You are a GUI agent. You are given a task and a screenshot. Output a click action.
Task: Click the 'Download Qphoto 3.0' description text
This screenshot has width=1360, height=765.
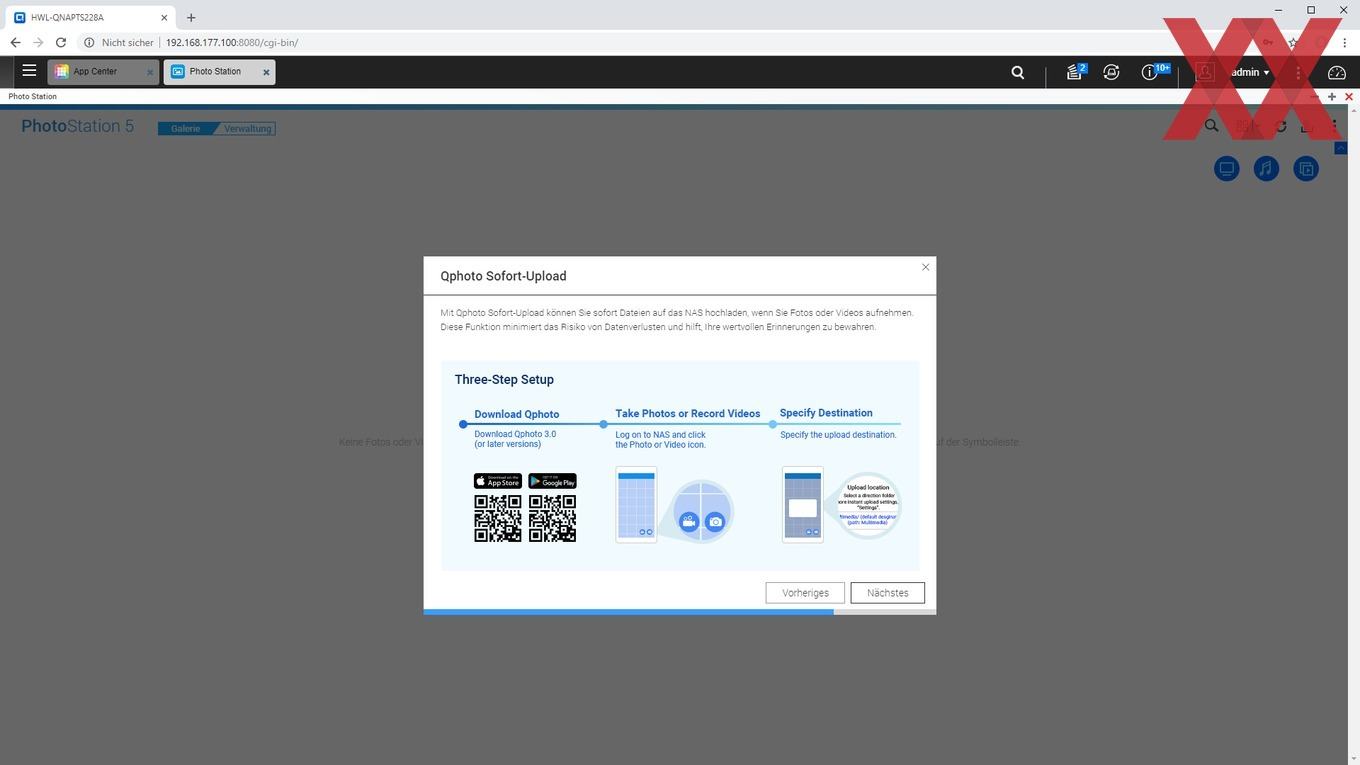pyautogui.click(x=515, y=439)
